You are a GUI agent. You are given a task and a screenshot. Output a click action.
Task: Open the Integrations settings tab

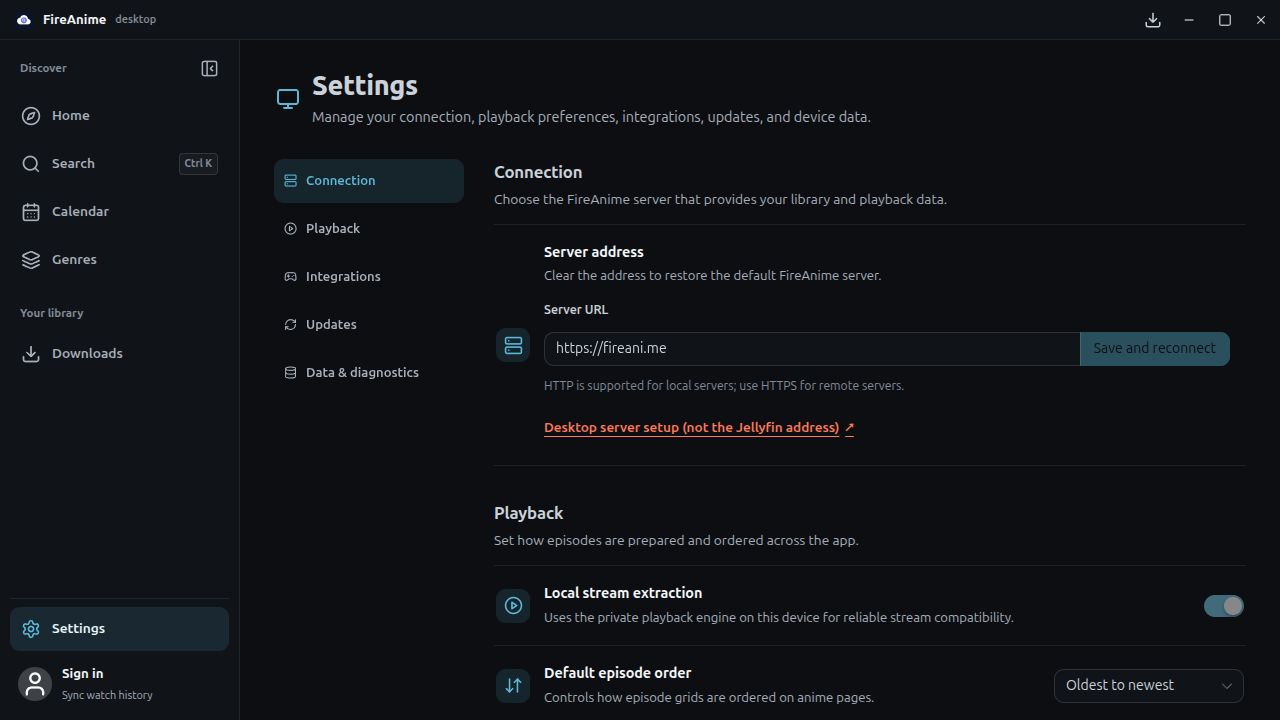[369, 277]
